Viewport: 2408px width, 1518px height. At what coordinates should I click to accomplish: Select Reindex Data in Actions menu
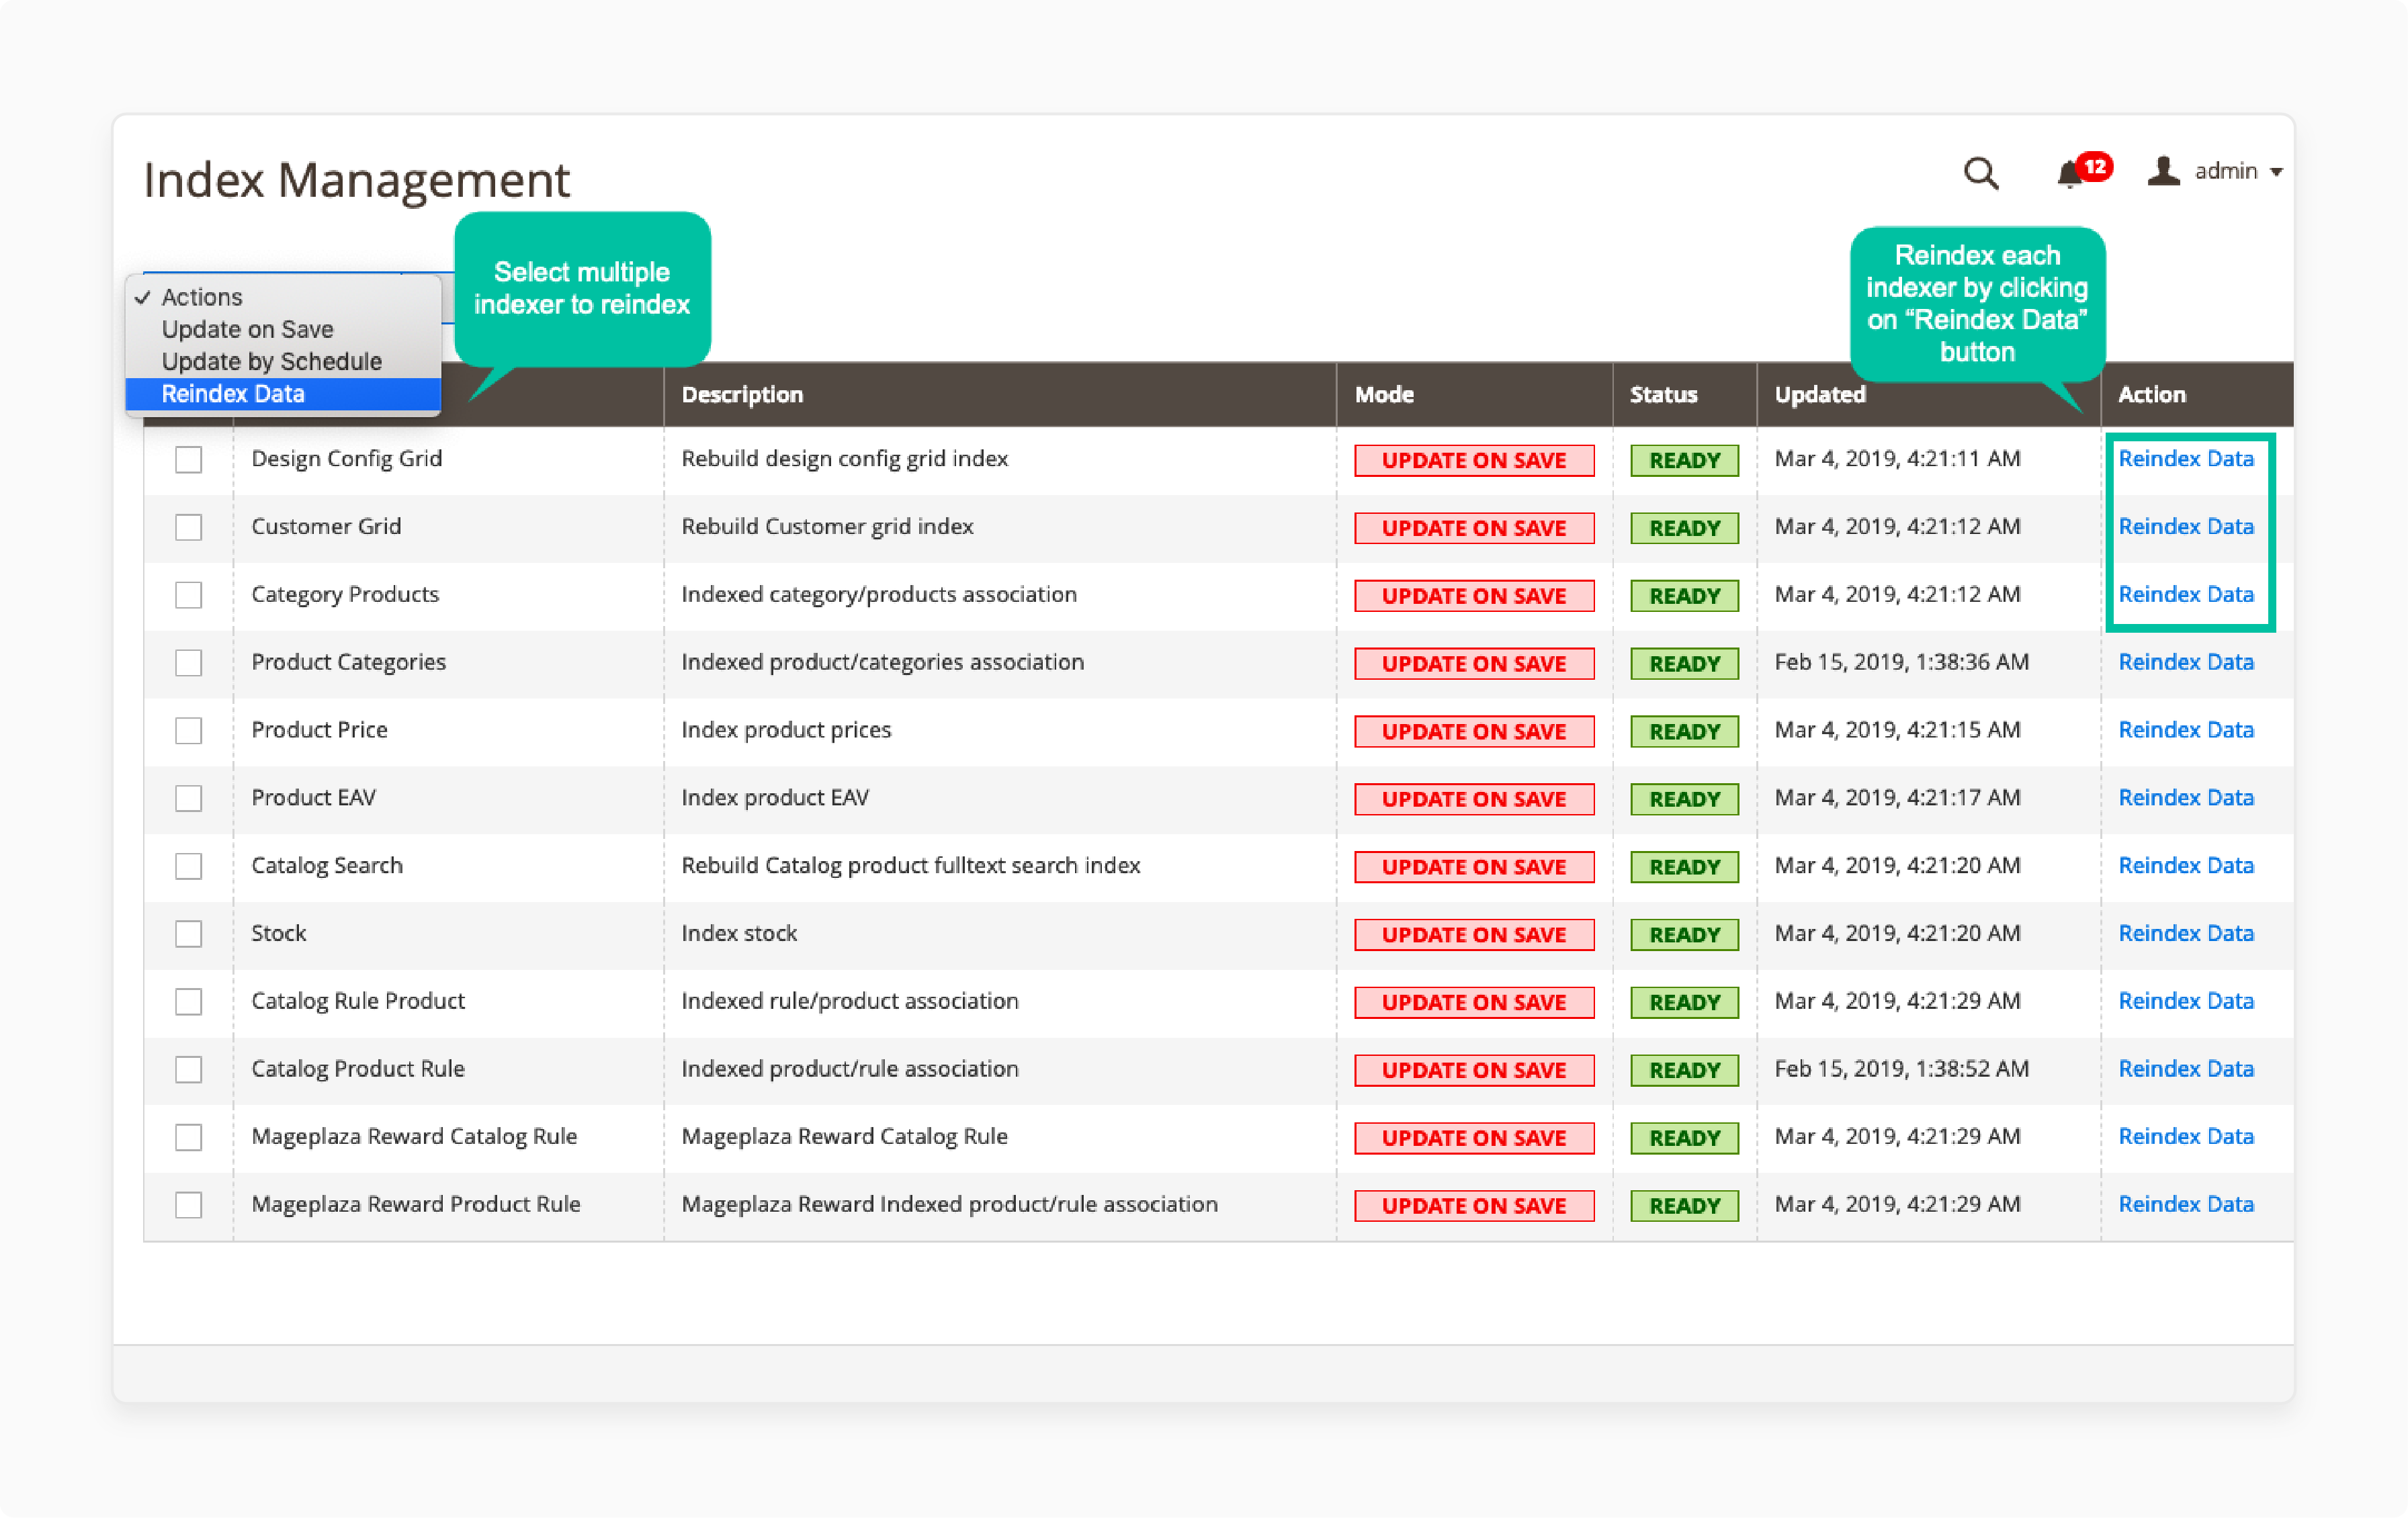pyautogui.click(x=283, y=393)
